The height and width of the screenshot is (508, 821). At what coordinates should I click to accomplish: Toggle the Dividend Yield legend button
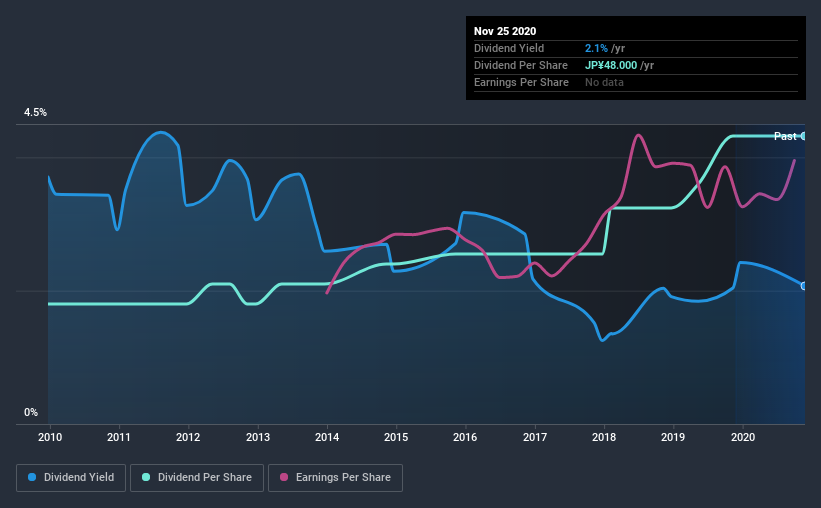point(71,478)
